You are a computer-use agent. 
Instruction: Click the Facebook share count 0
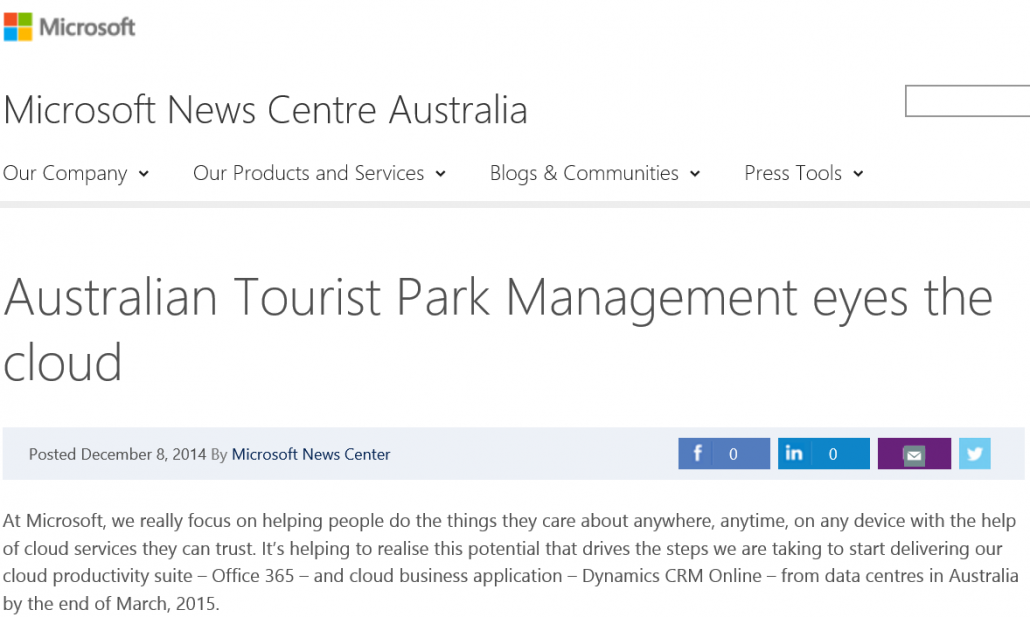click(x=733, y=454)
